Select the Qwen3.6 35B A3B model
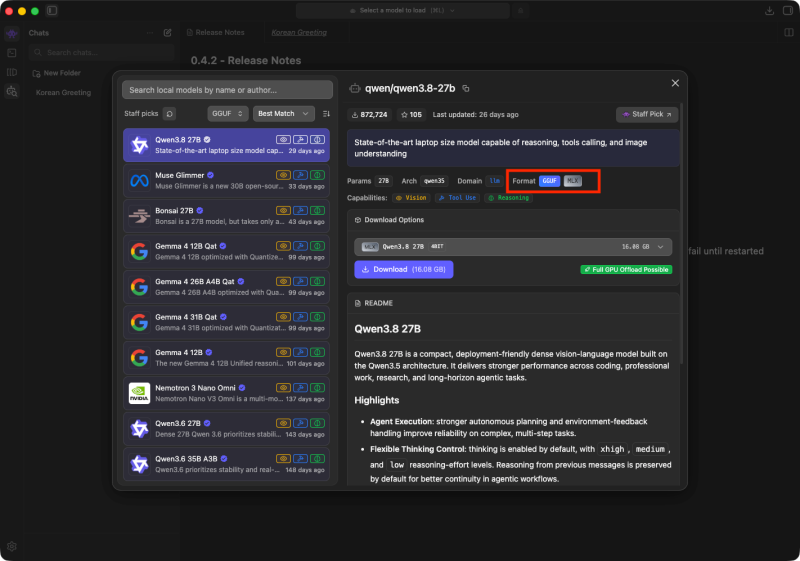800x561 pixels. click(x=226, y=464)
